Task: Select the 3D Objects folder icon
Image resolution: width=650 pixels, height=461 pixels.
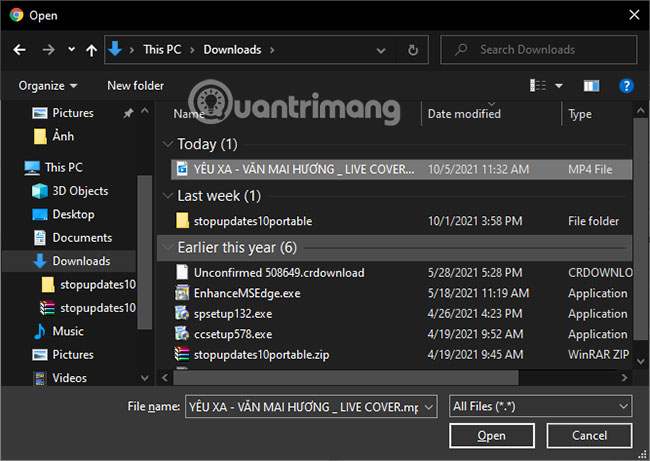Action: pyautogui.click(x=40, y=191)
